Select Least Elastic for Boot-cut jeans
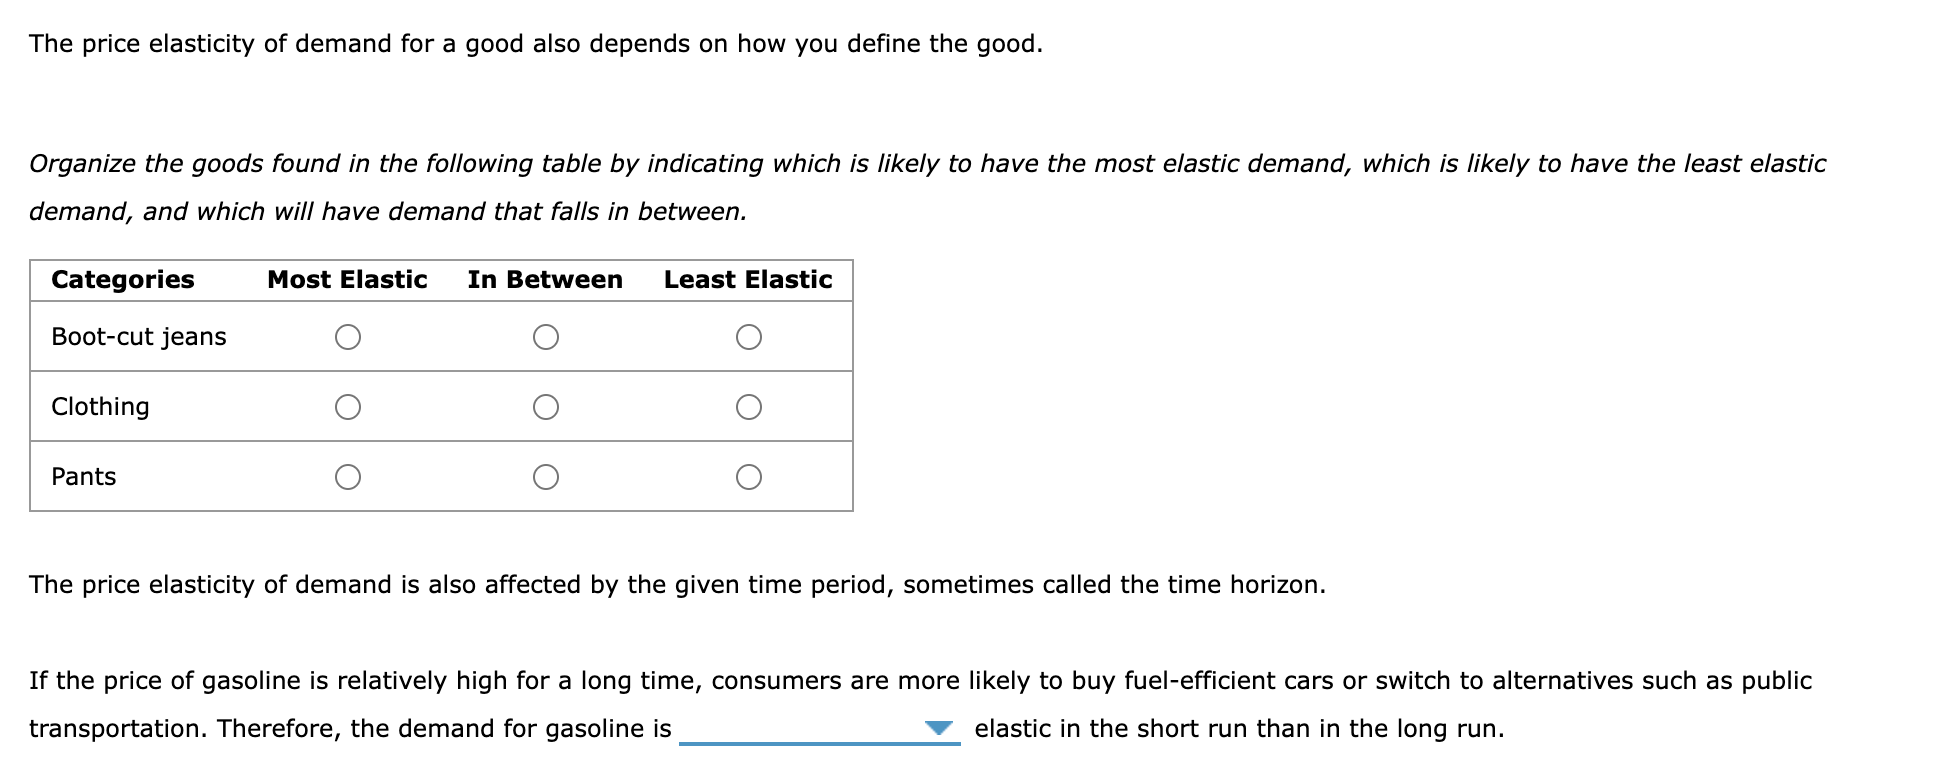This screenshot has height=775, width=1948. pos(750,337)
